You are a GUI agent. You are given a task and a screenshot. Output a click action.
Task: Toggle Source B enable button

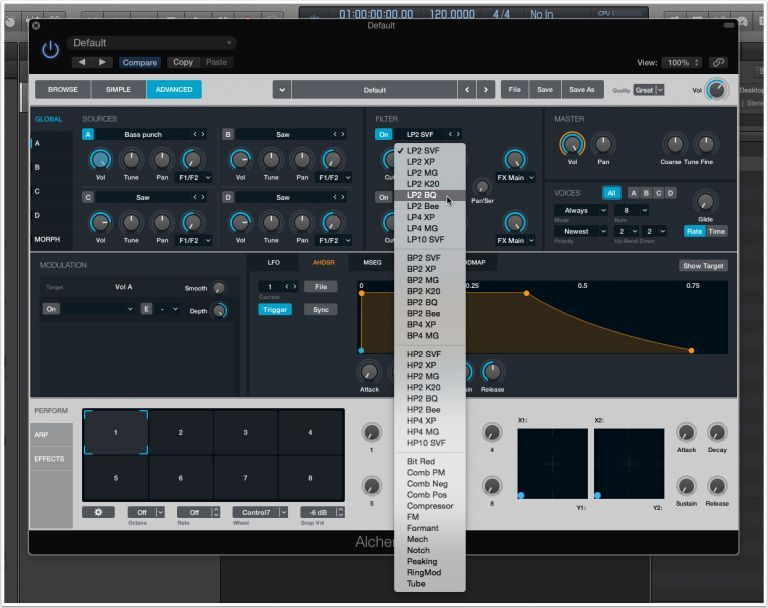point(228,134)
